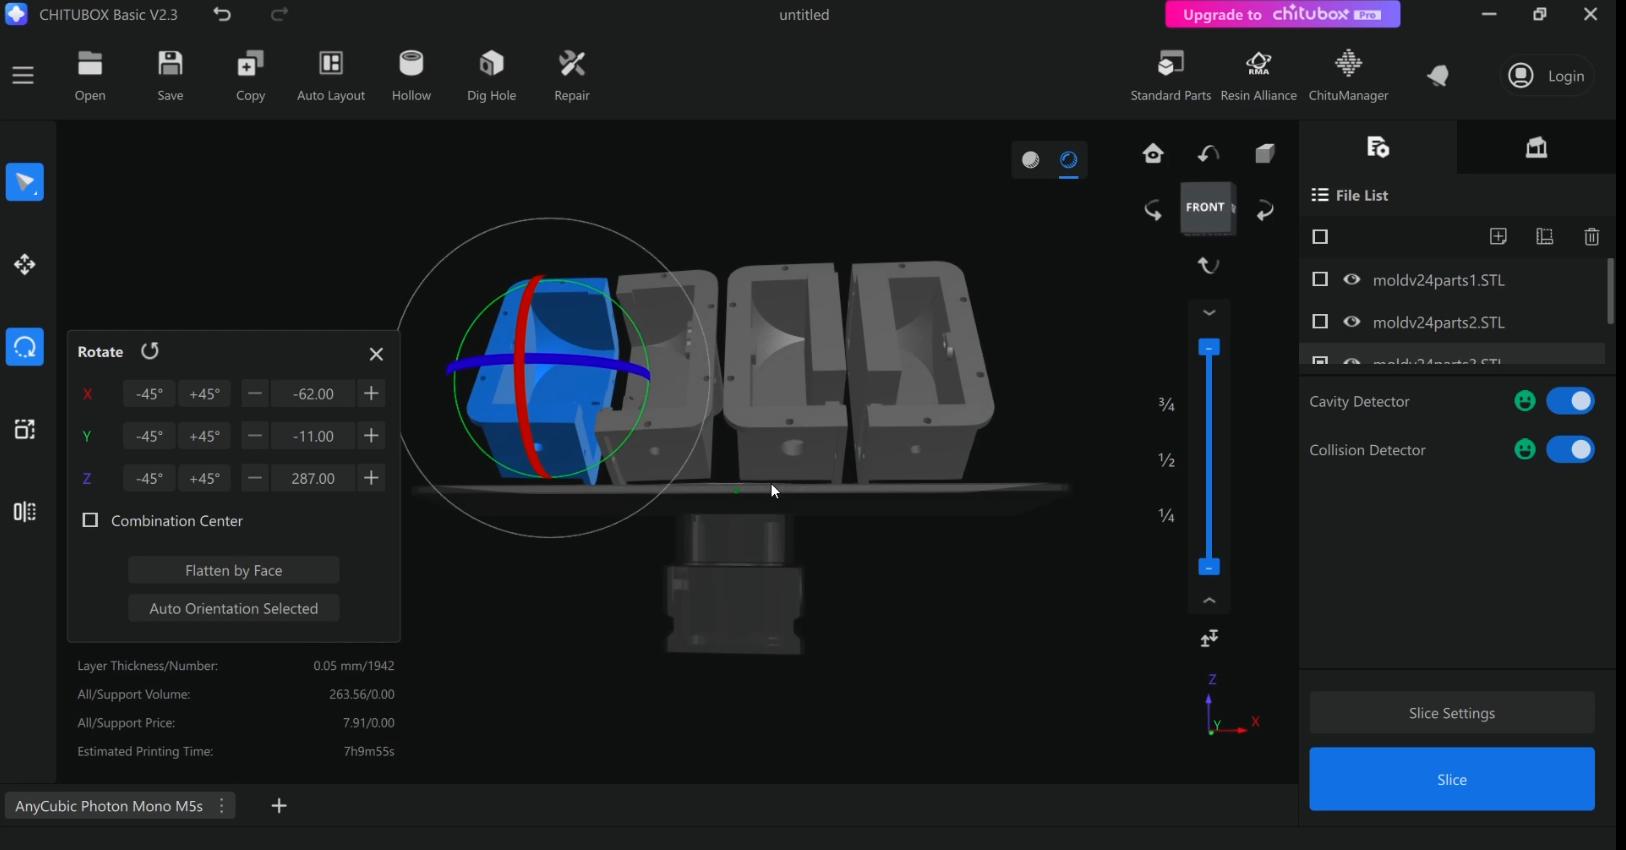
Task: Toggle Cavity Detector switch
Action: point(1570,401)
